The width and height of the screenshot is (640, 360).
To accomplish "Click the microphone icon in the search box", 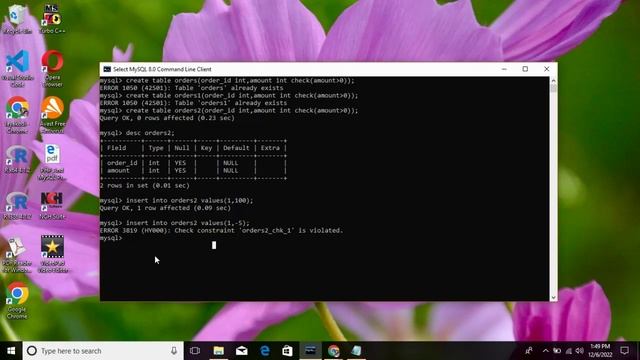I will [174, 351].
